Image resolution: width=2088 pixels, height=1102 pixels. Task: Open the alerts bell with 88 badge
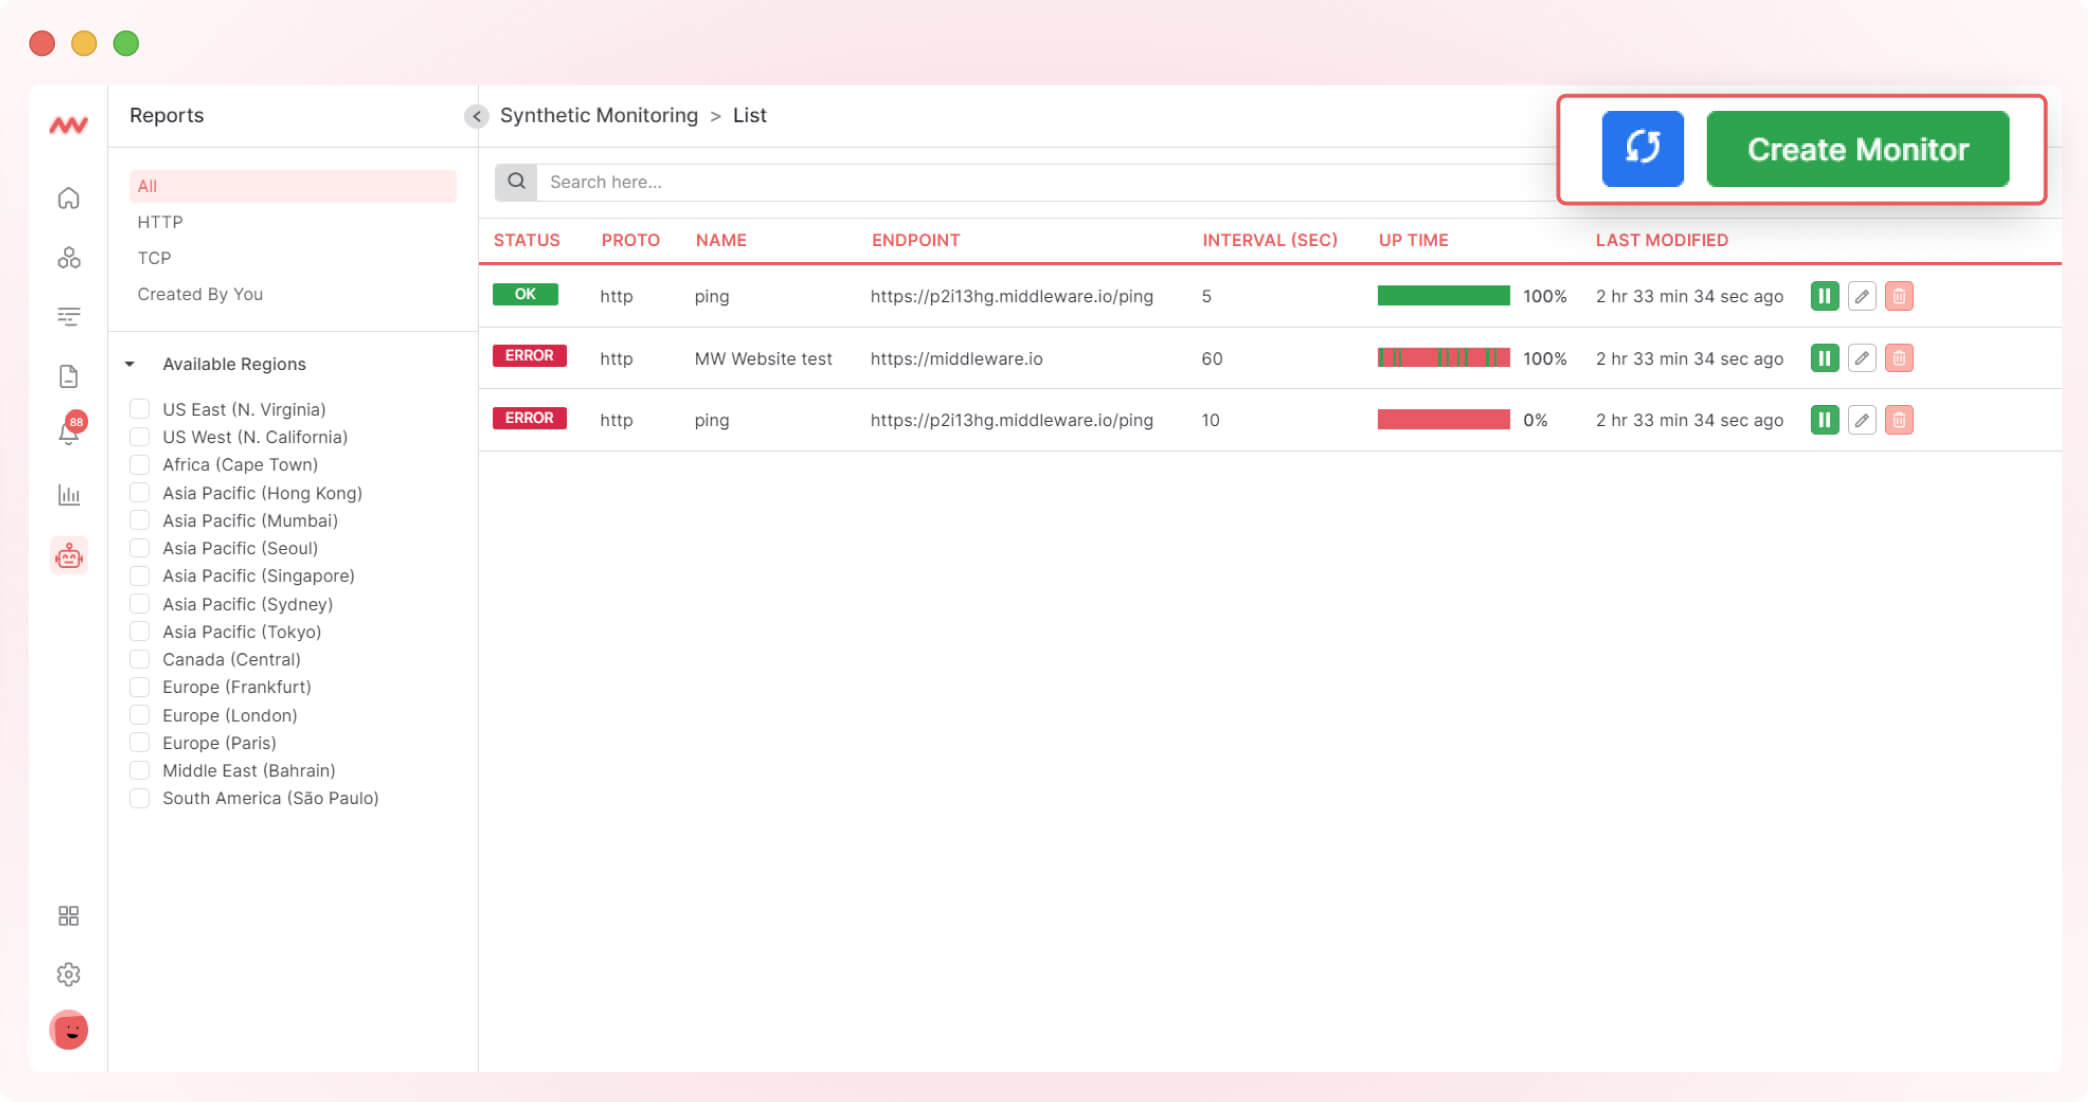pyautogui.click(x=69, y=432)
